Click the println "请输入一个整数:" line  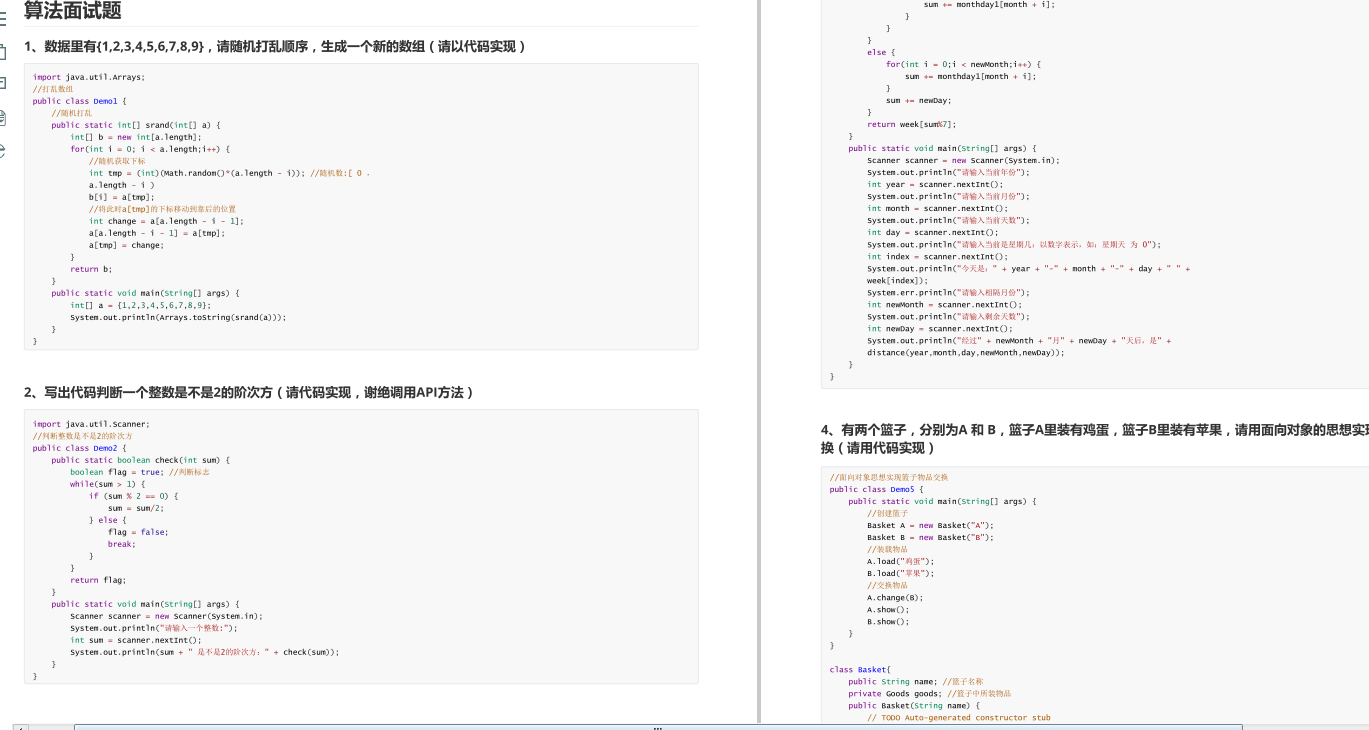pyautogui.click(x=152, y=628)
